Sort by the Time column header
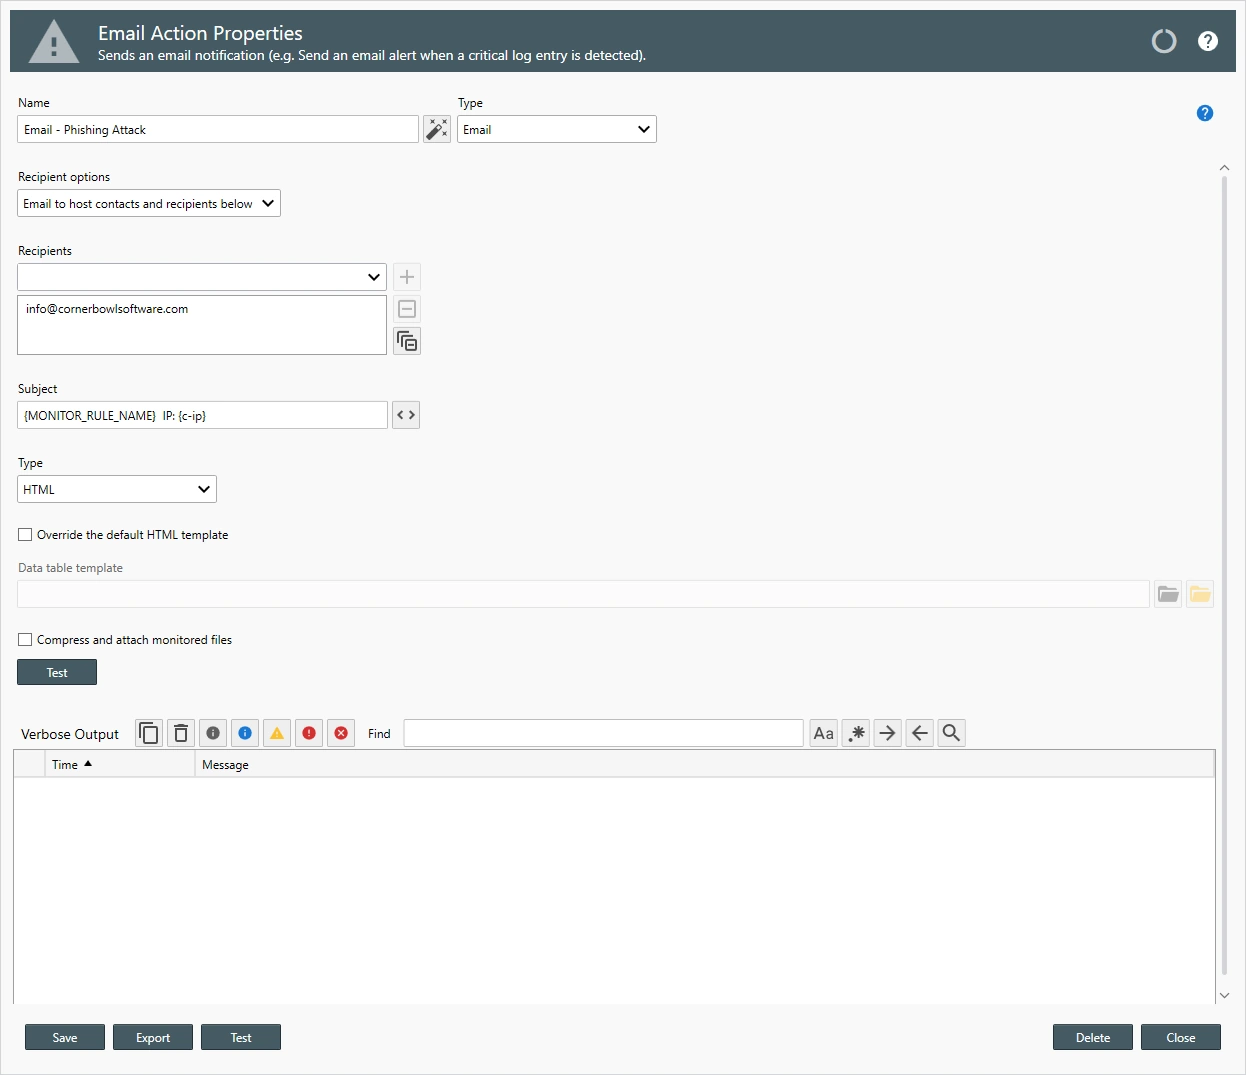 click(x=66, y=765)
